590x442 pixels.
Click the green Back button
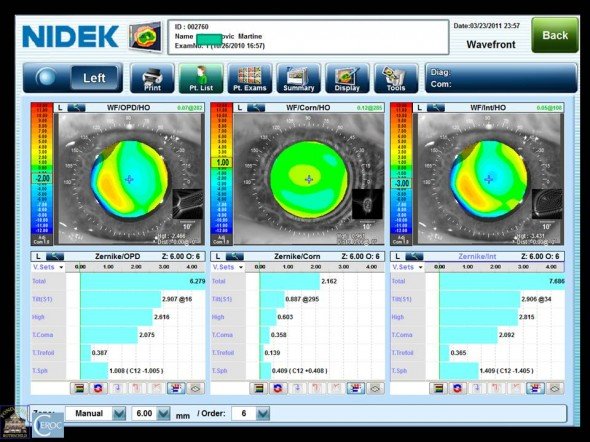(x=555, y=35)
